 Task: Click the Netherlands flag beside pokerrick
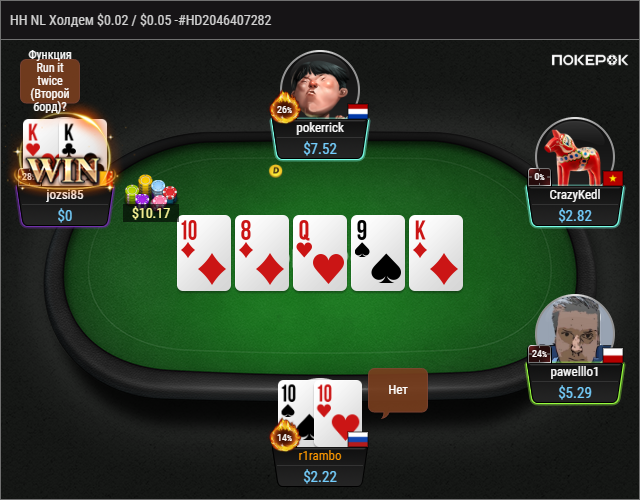pyautogui.click(x=358, y=111)
